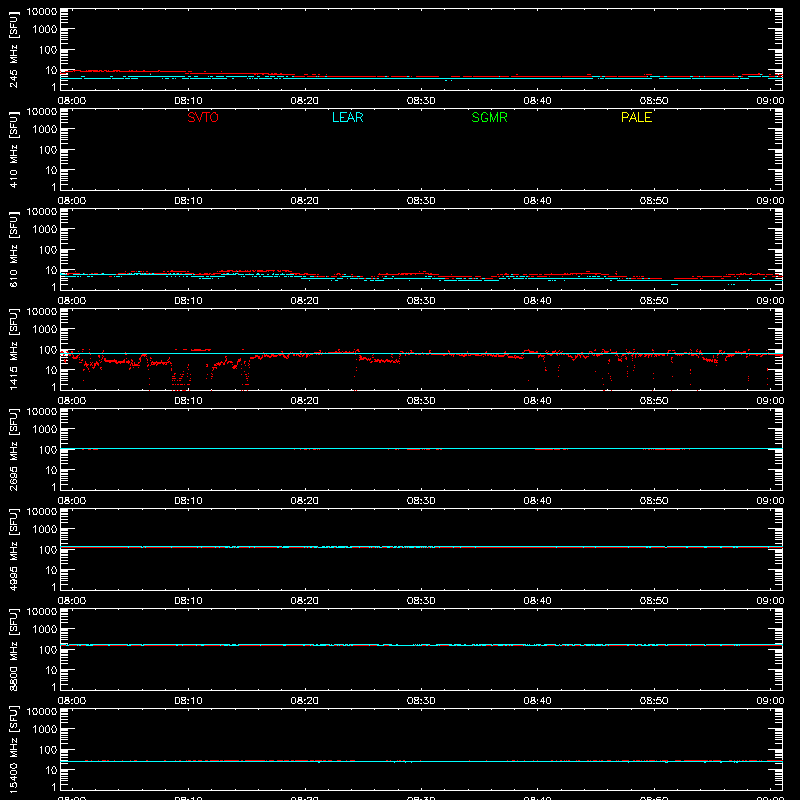
Task: Select the 245 MHz [SFU] axis label
Action: tap(13, 49)
